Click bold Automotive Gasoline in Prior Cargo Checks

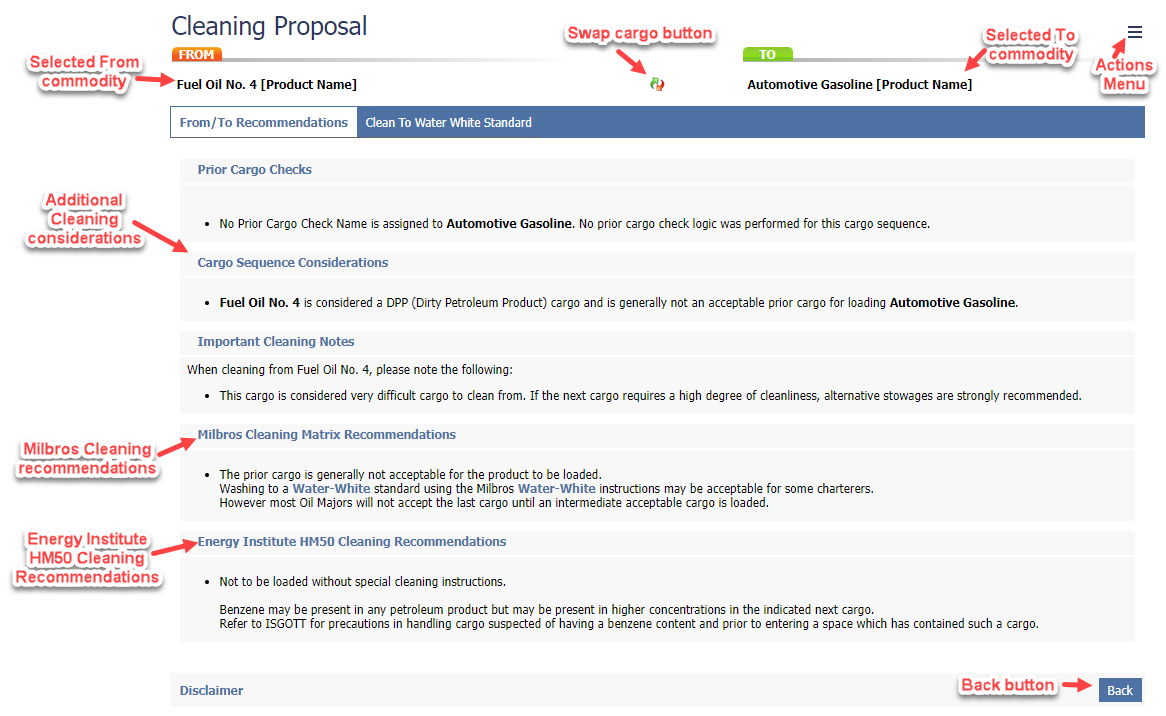click(510, 224)
